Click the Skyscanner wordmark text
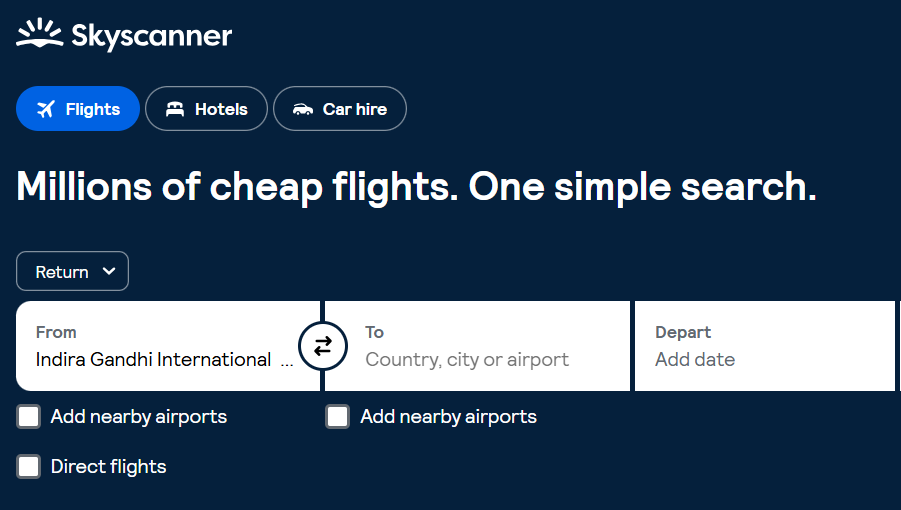The height and width of the screenshot is (510, 901). [x=151, y=37]
